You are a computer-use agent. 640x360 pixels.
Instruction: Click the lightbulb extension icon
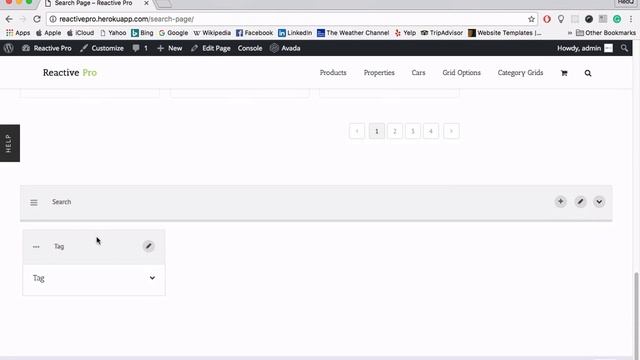click(561, 19)
